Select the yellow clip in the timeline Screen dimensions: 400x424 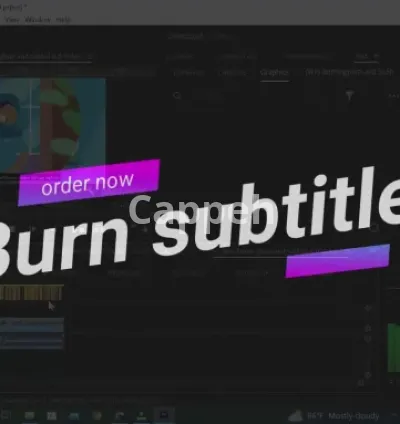pos(31,293)
